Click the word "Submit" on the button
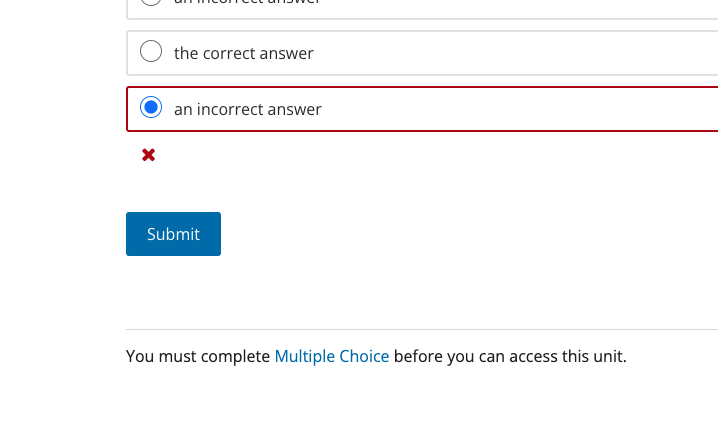 click(174, 234)
